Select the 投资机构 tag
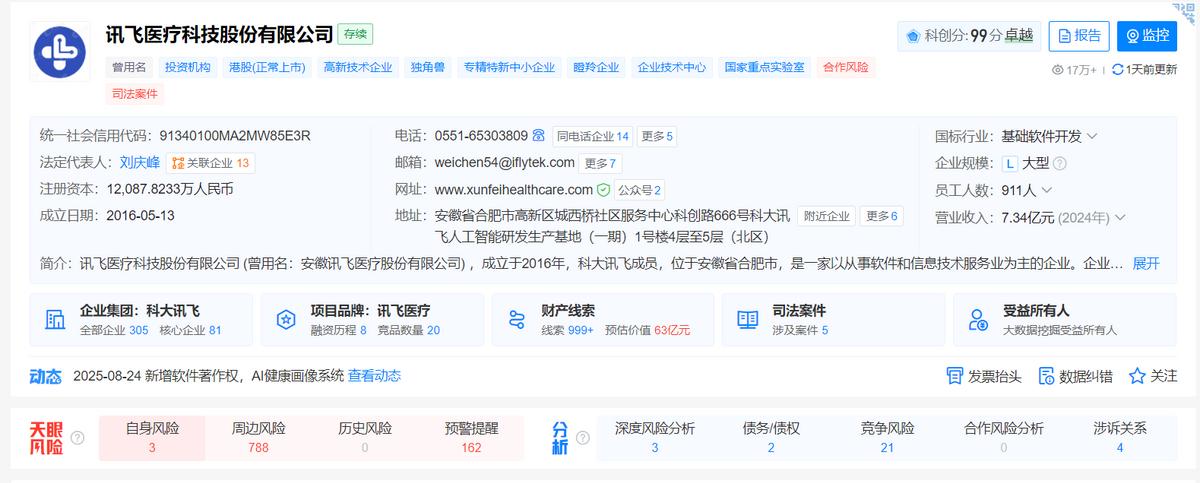1200x483 pixels. coord(187,68)
